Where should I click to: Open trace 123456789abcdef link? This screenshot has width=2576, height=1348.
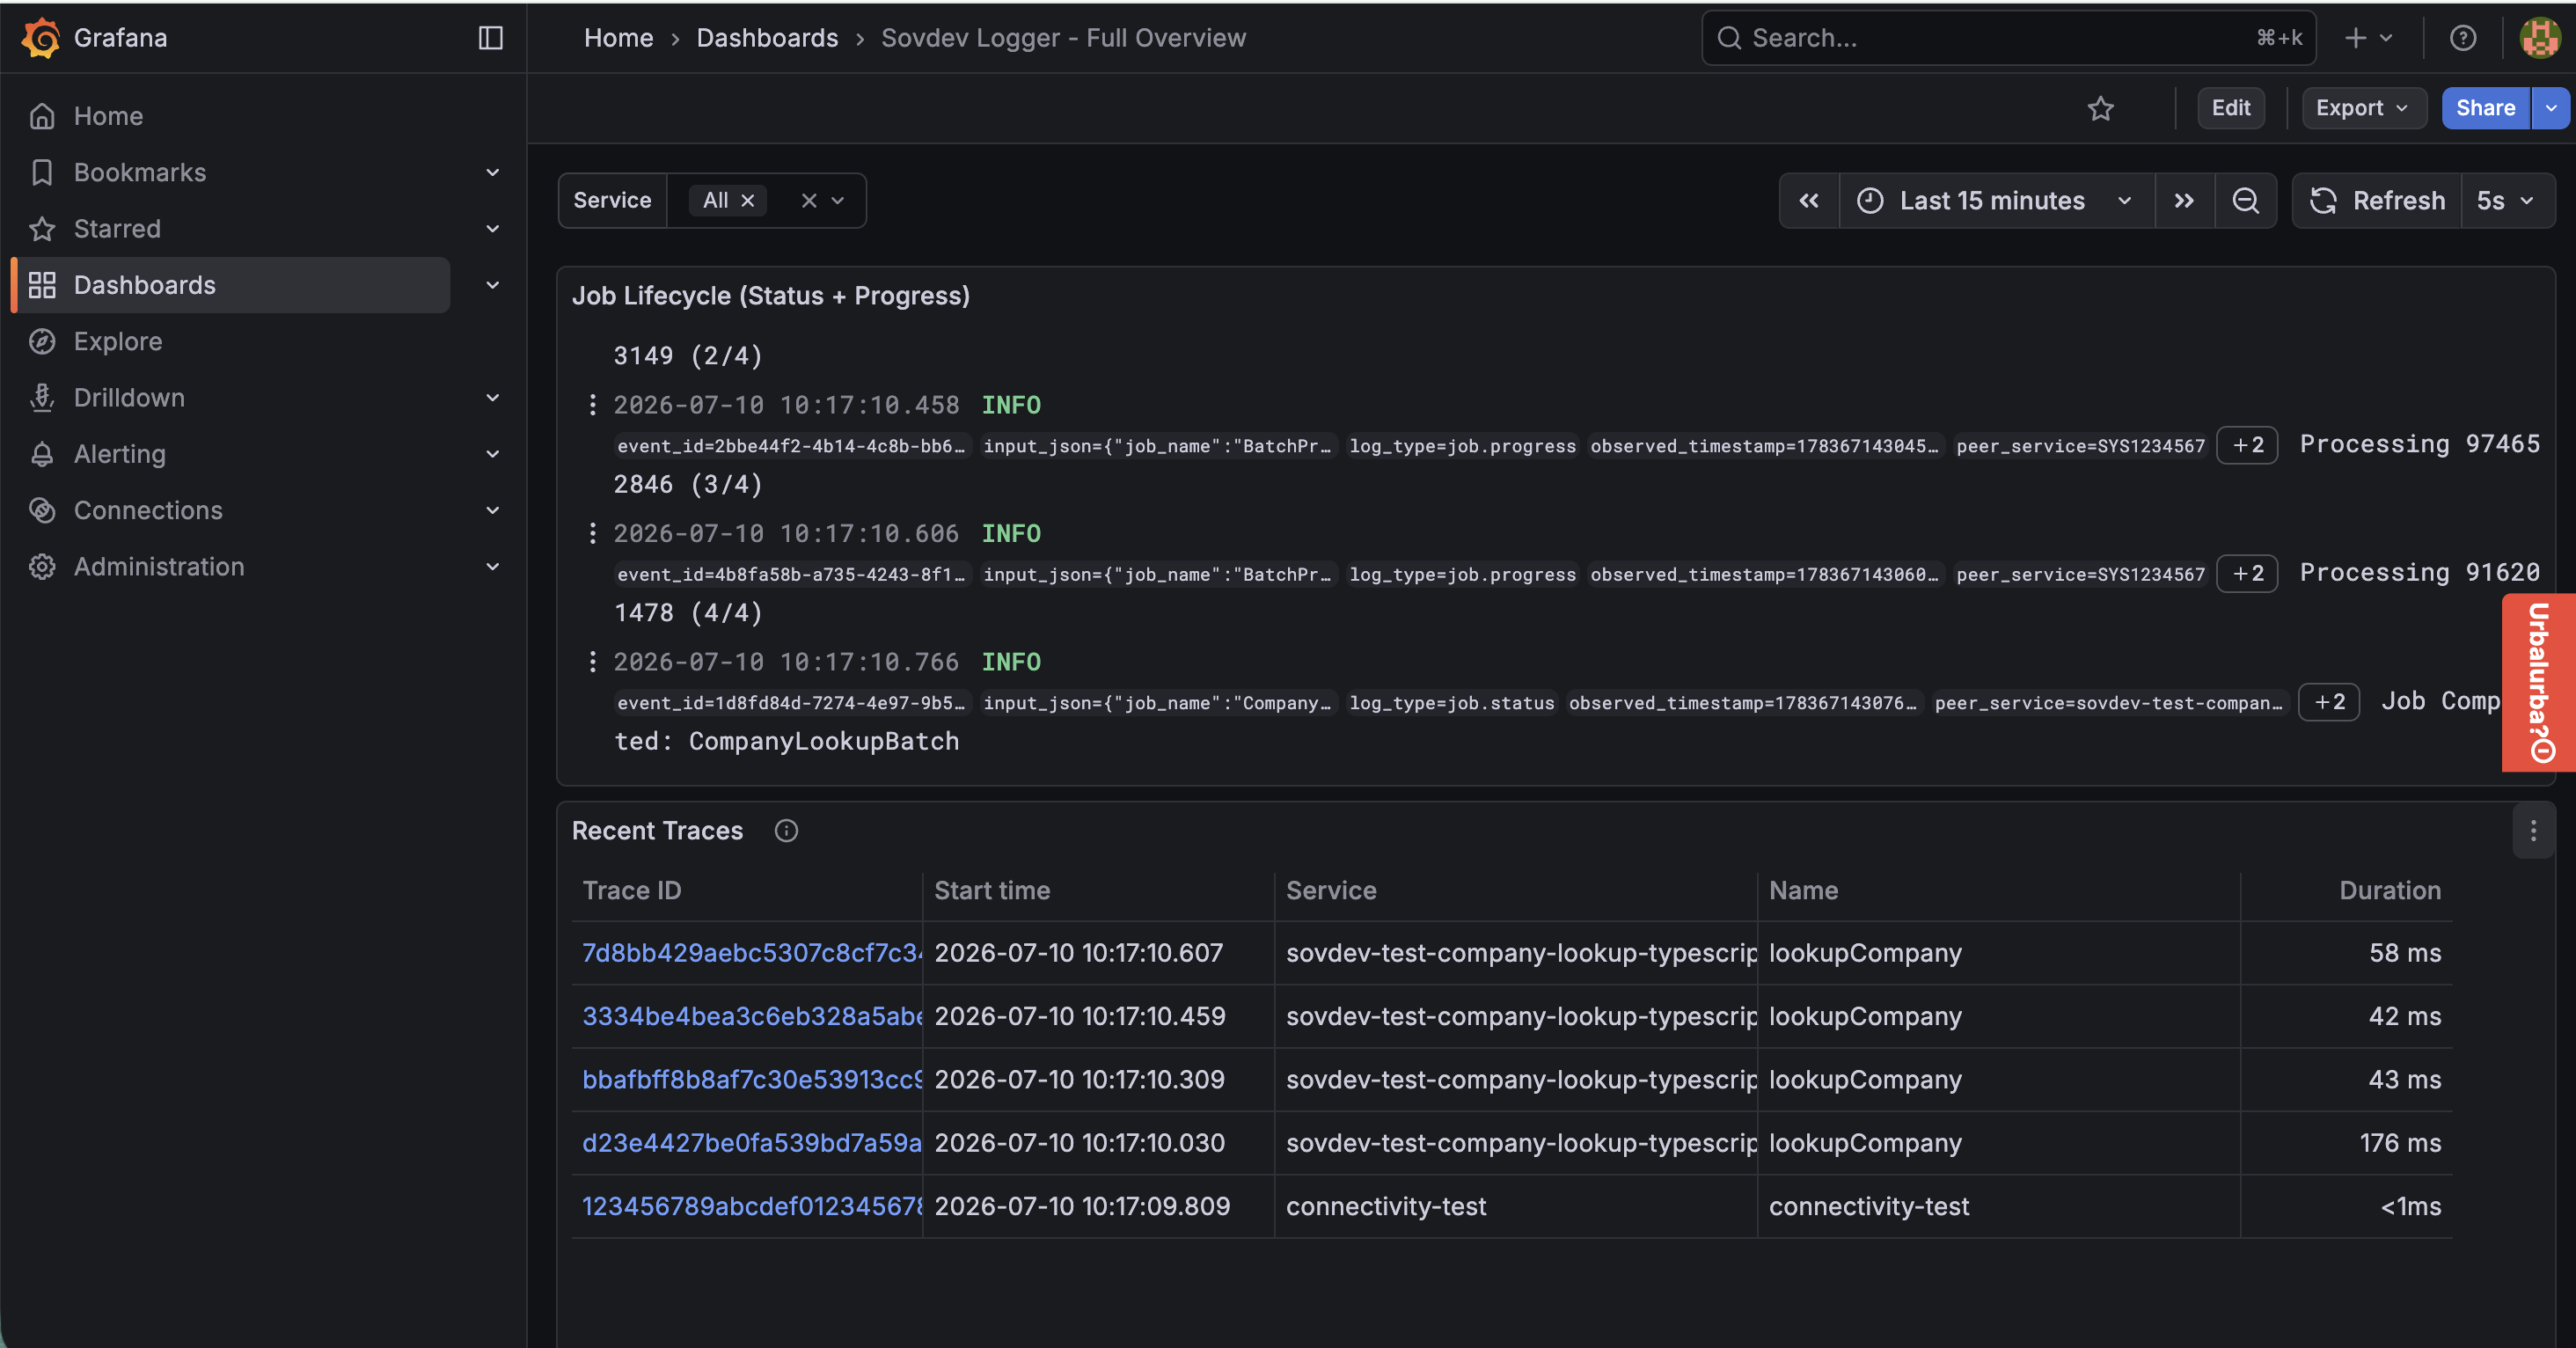click(x=751, y=1206)
